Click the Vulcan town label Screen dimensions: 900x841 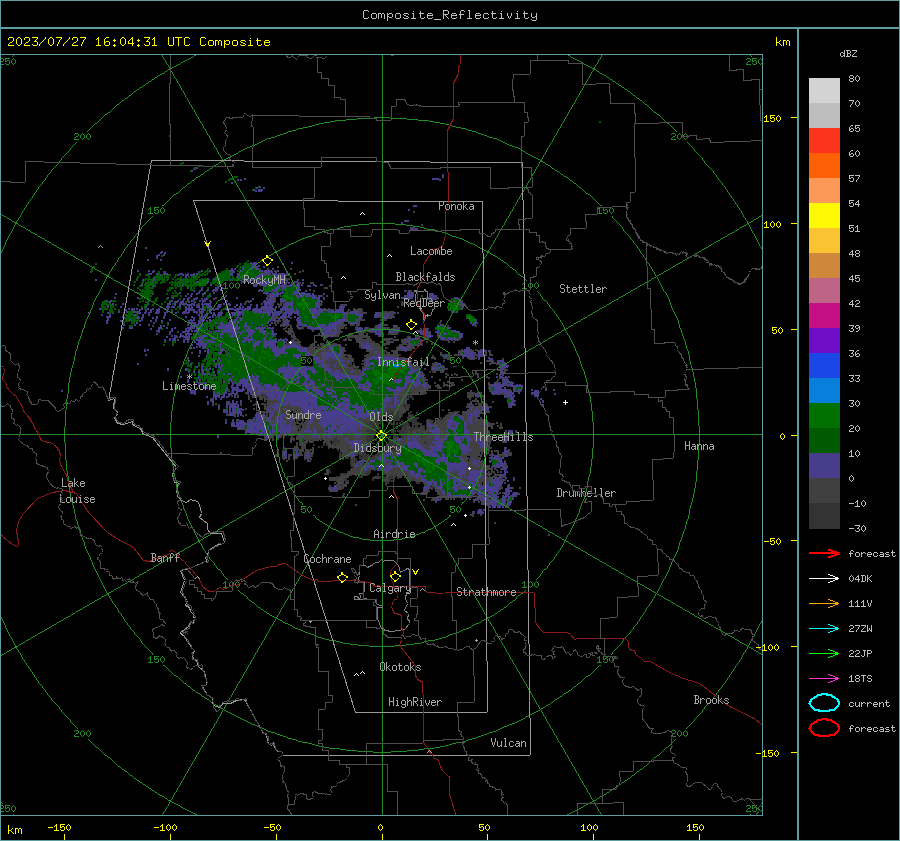click(508, 743)
